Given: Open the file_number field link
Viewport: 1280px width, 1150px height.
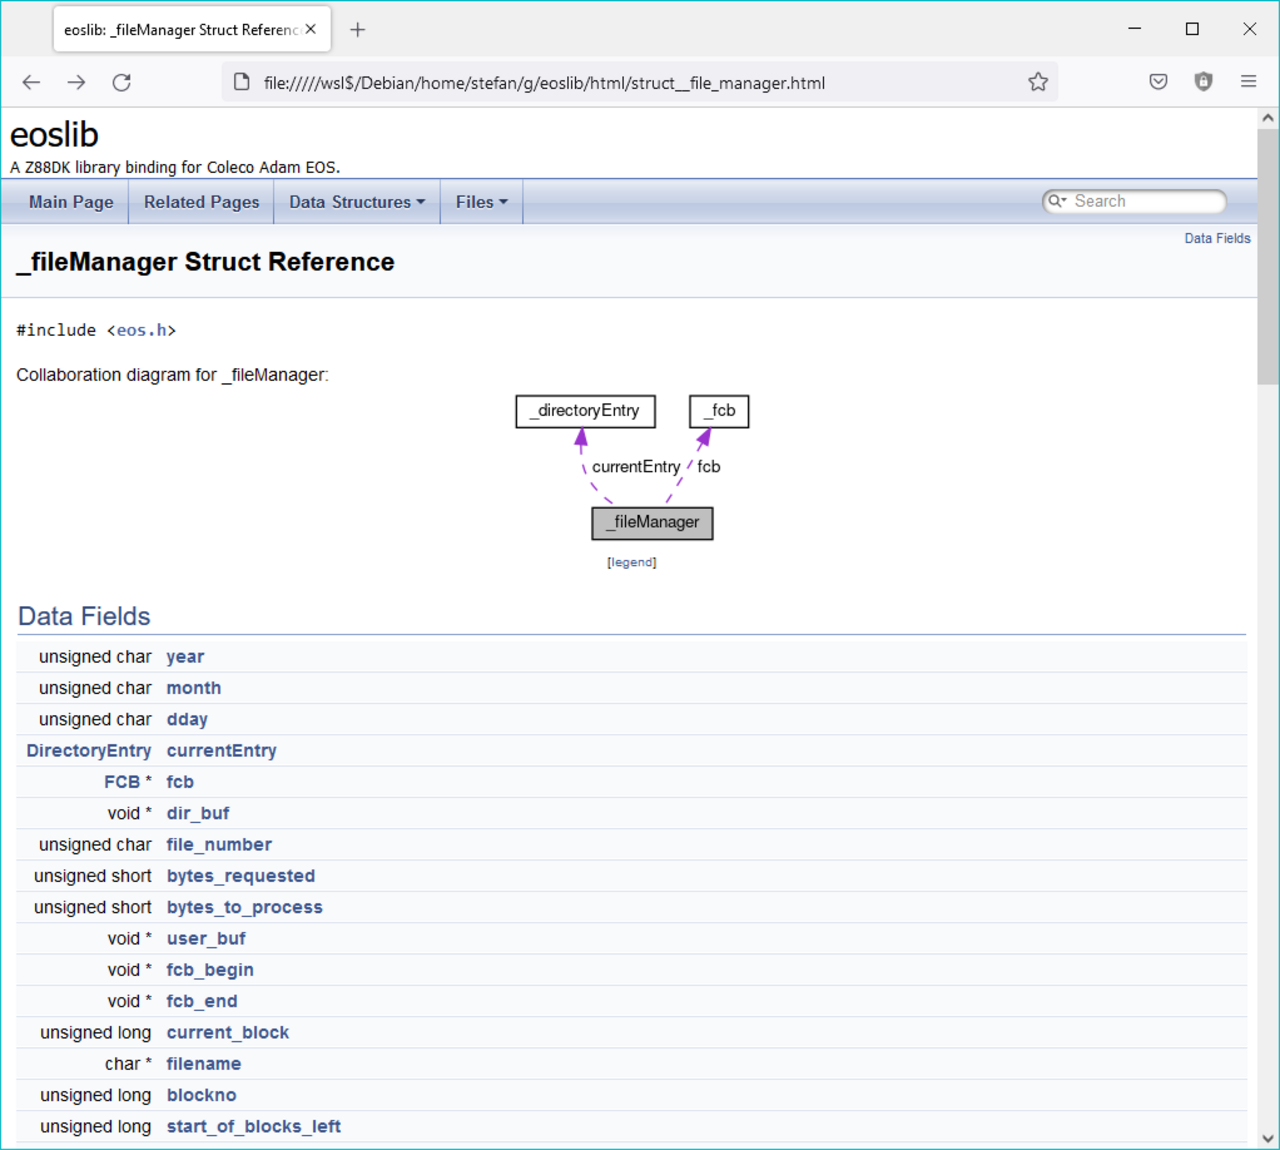Looking at the screenshot, I should tap(219, 845).
